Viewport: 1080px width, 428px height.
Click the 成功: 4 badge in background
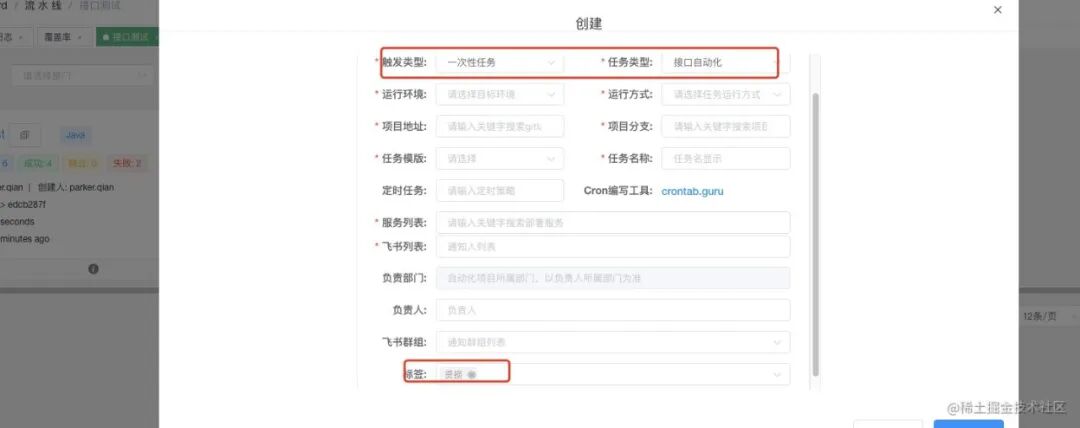38,163
